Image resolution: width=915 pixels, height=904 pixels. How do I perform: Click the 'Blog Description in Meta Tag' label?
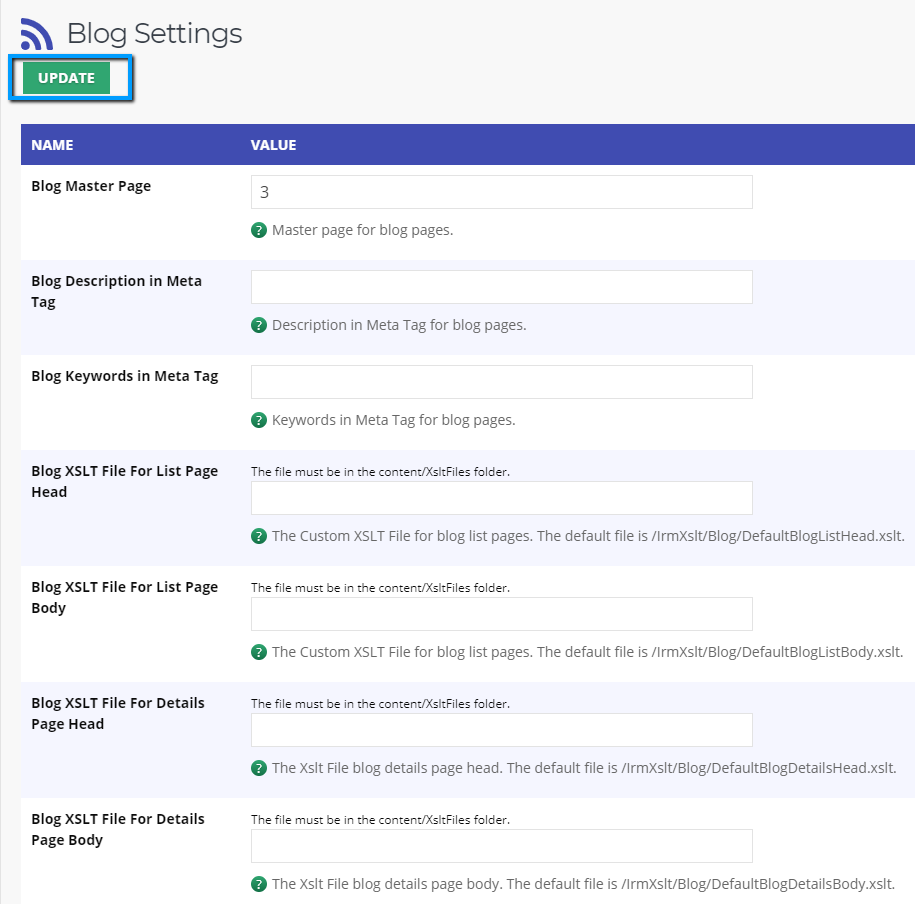coord(116,291)
